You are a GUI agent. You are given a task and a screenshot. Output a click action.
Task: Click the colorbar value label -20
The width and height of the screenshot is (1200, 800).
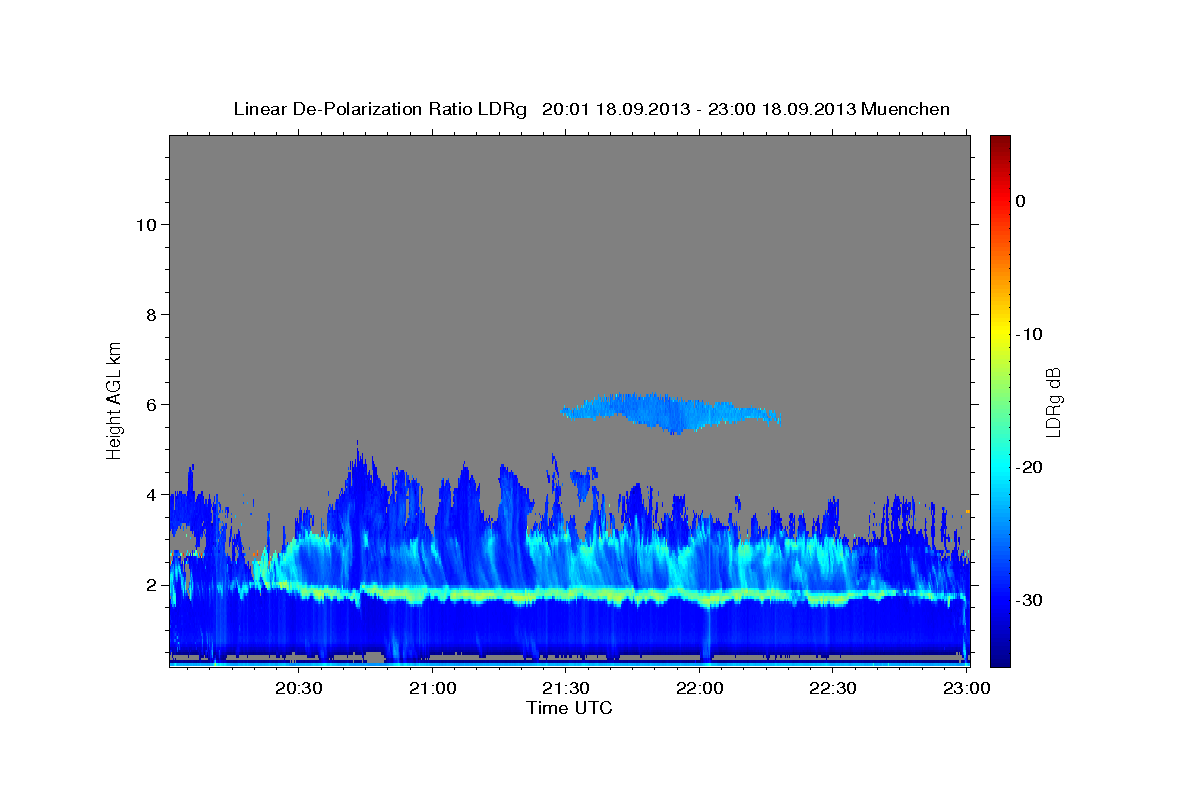(x=1030, y=467)
